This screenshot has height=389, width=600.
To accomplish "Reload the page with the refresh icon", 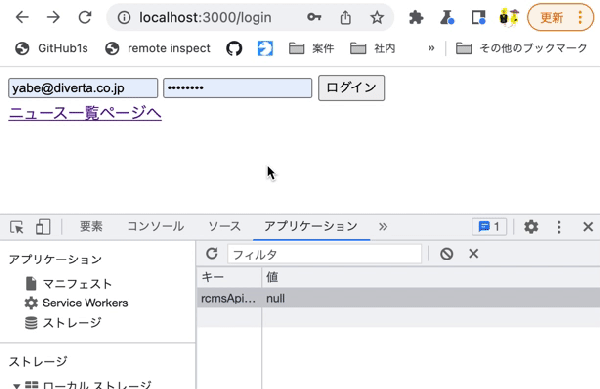I will (85, 17).
